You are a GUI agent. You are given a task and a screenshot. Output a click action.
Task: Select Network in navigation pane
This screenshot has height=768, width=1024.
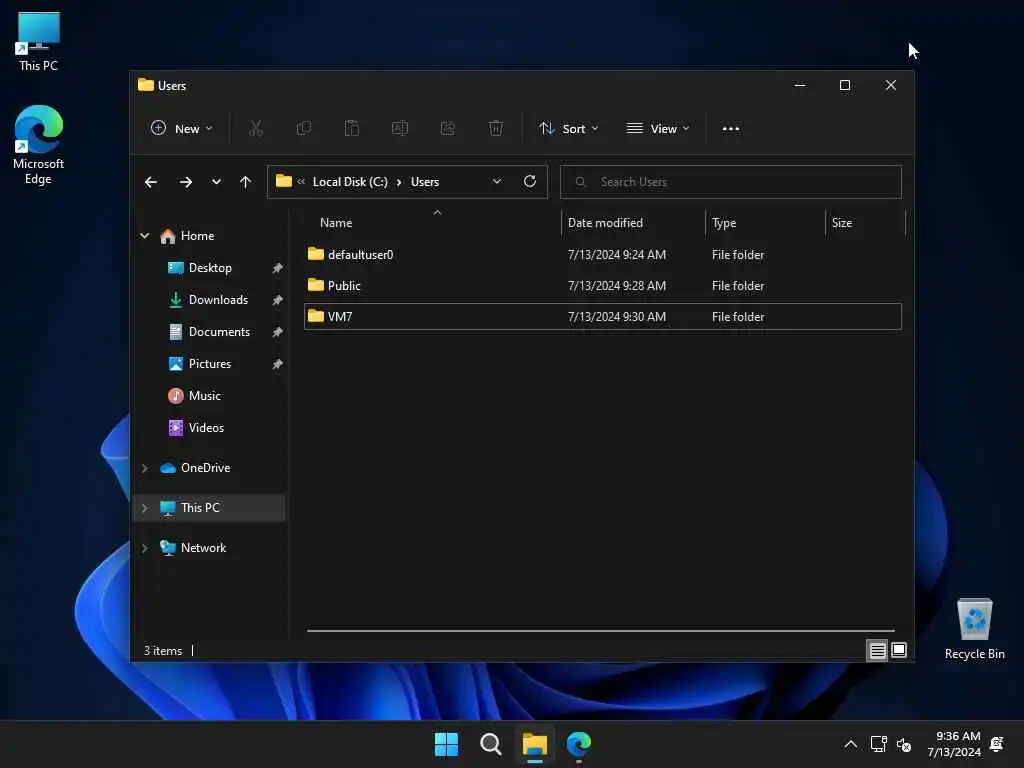(203, 549)
